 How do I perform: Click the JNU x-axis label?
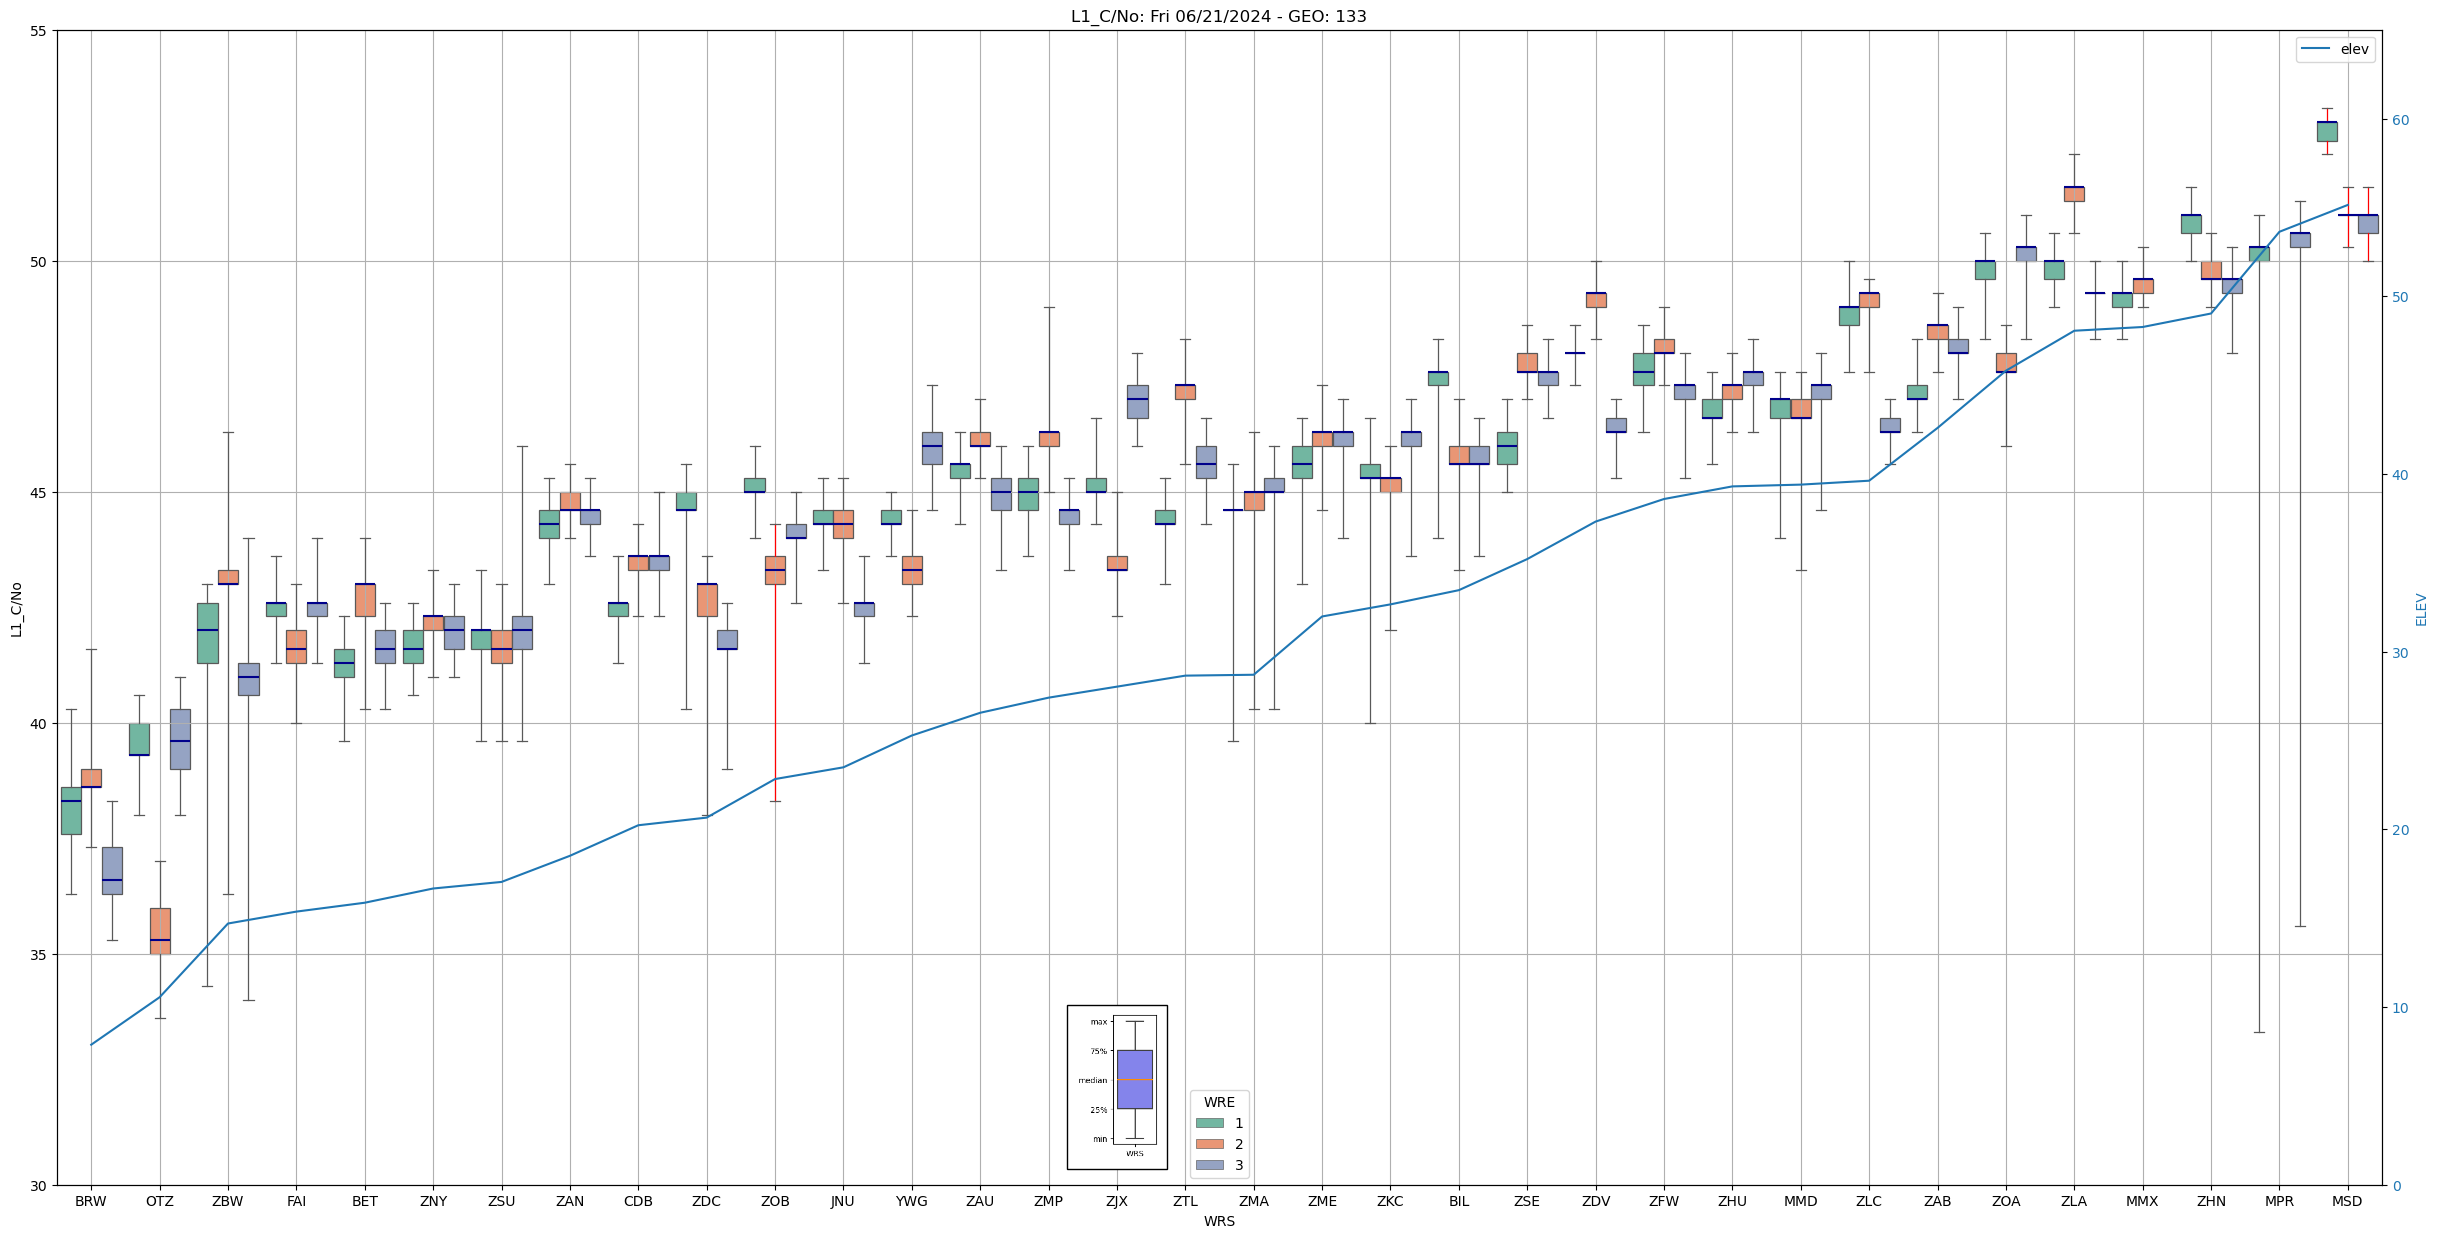[843, 1201]
